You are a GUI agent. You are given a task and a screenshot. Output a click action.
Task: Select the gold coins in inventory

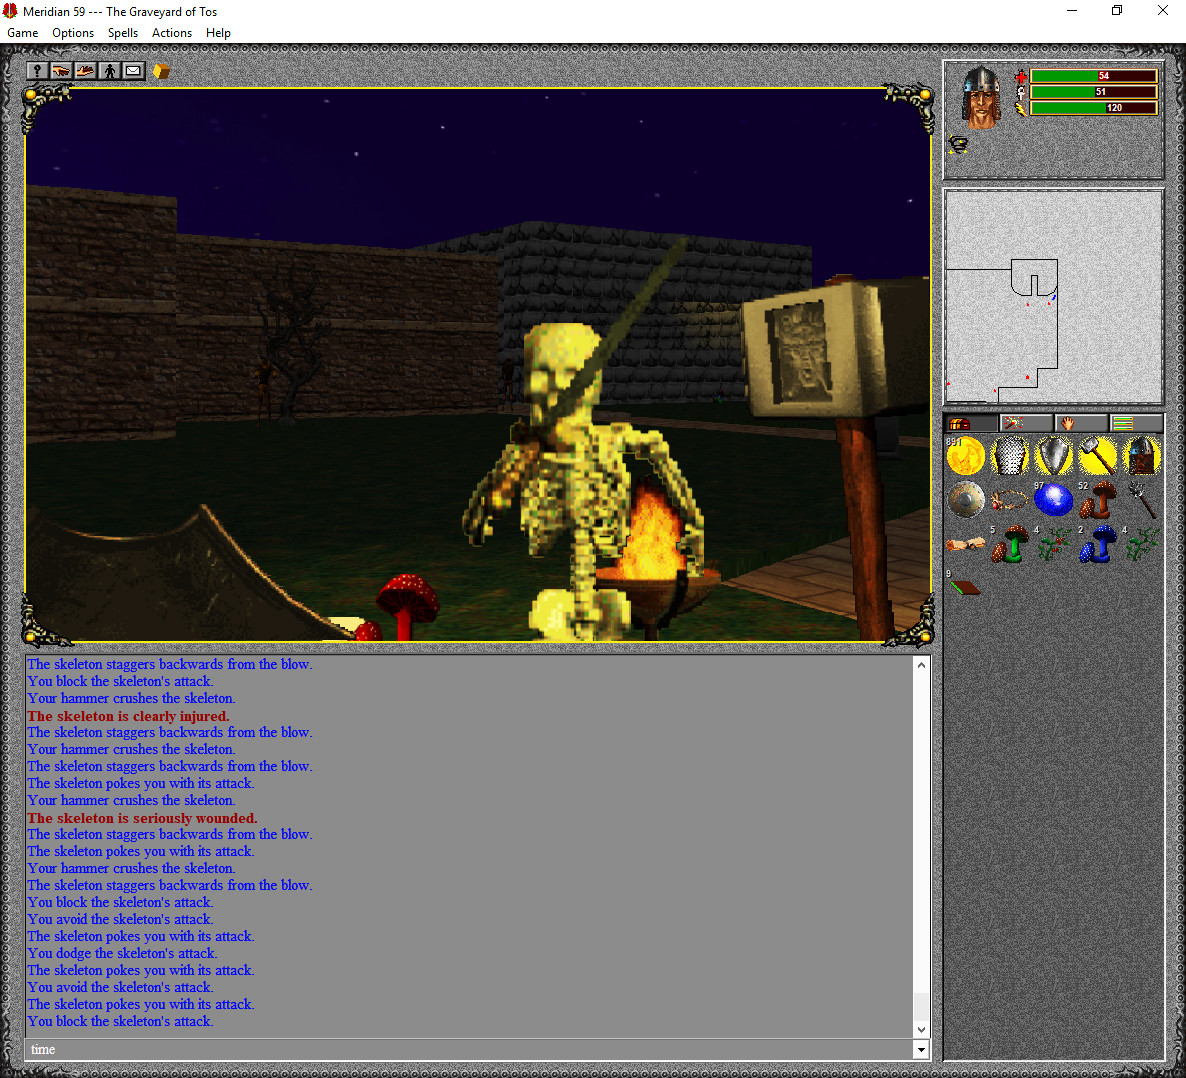pos(965,455)
